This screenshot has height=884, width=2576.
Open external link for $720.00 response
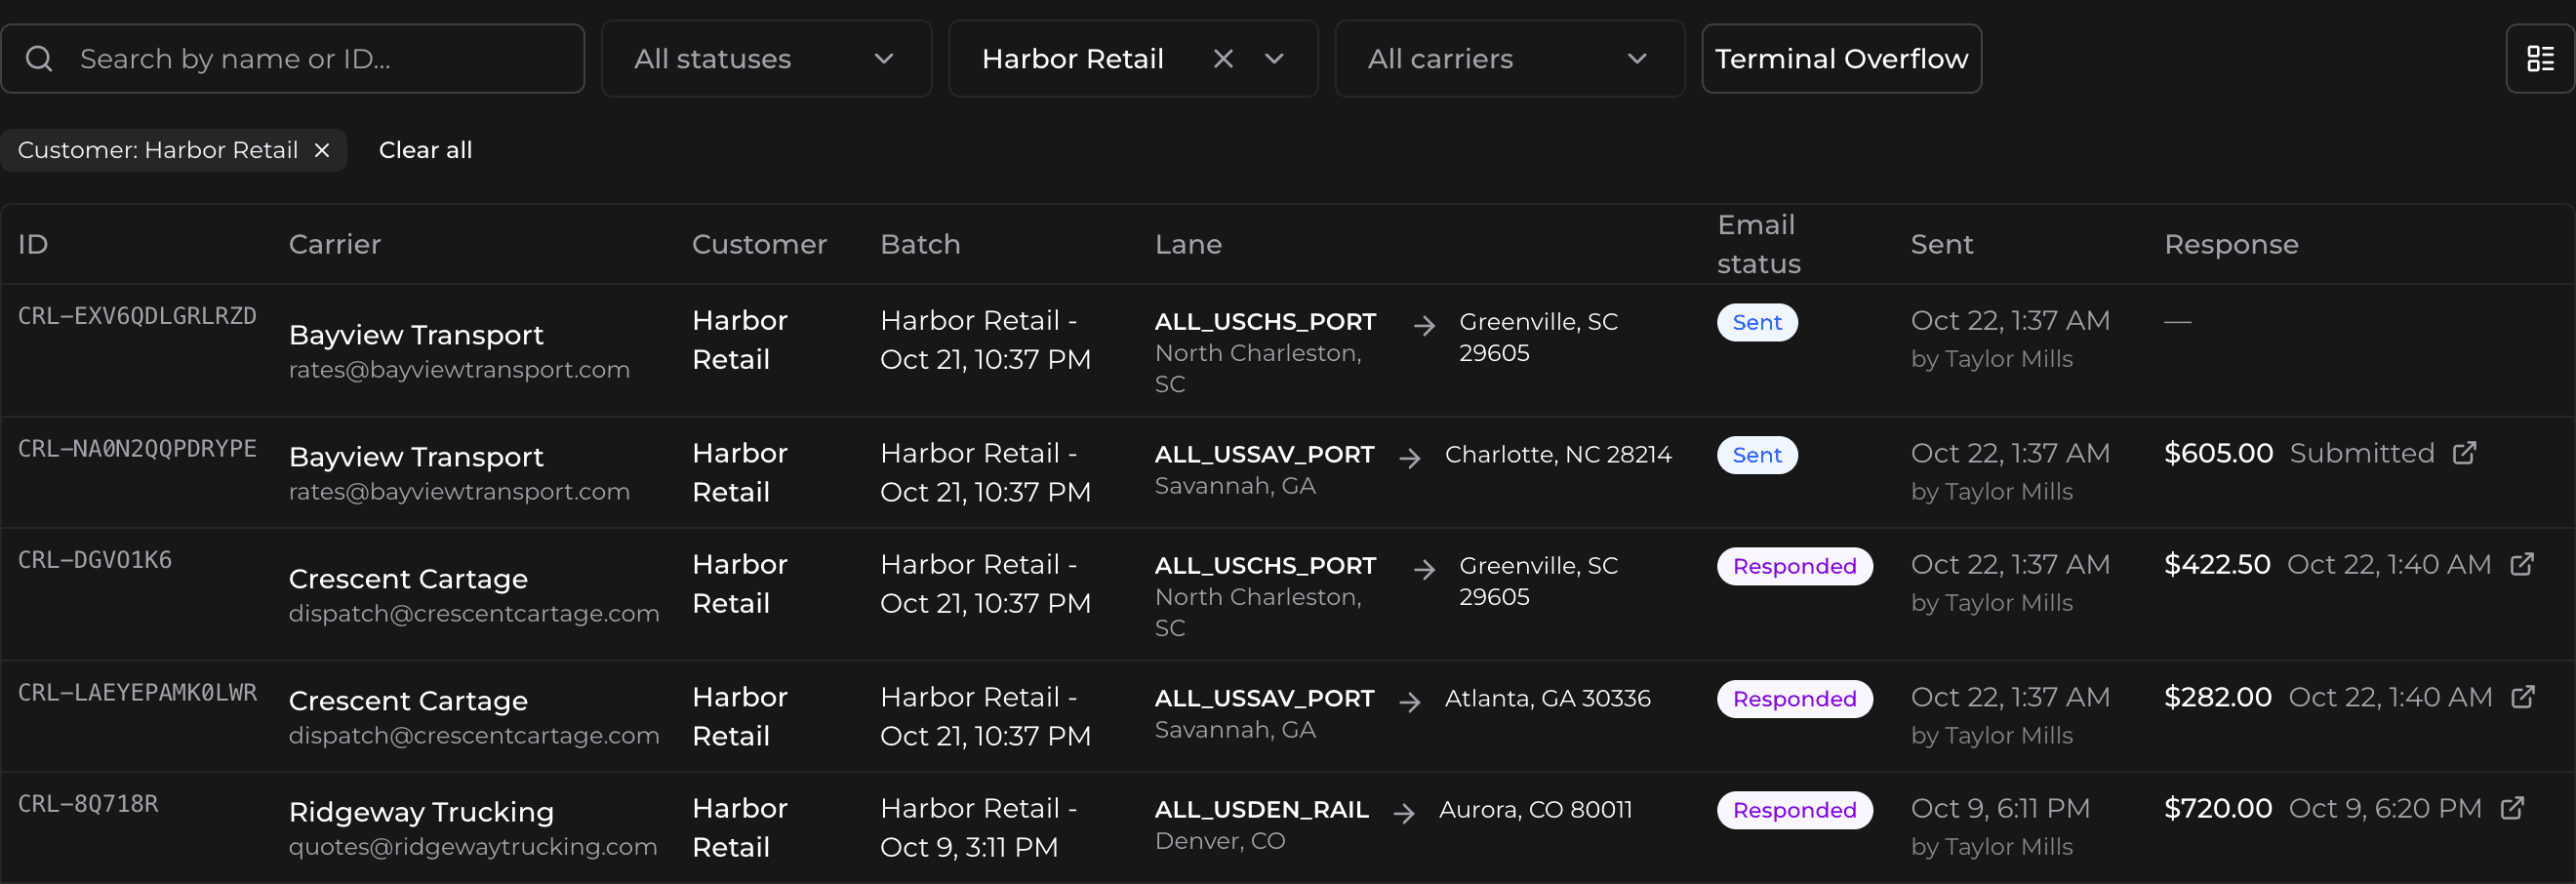[2512, 808]
